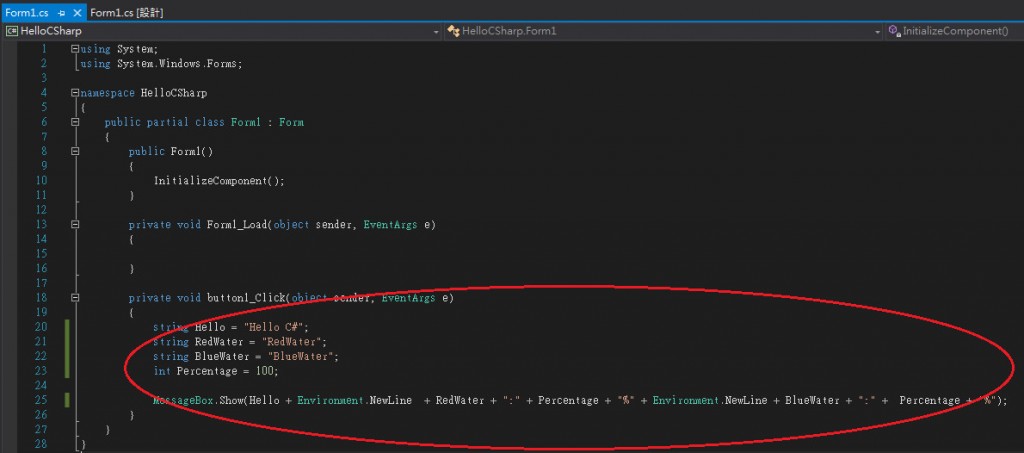Viewport: 1024px width, 453px height.
Task: Click the method icon beside InitializeComponent()
Action: tap(895, 31)
